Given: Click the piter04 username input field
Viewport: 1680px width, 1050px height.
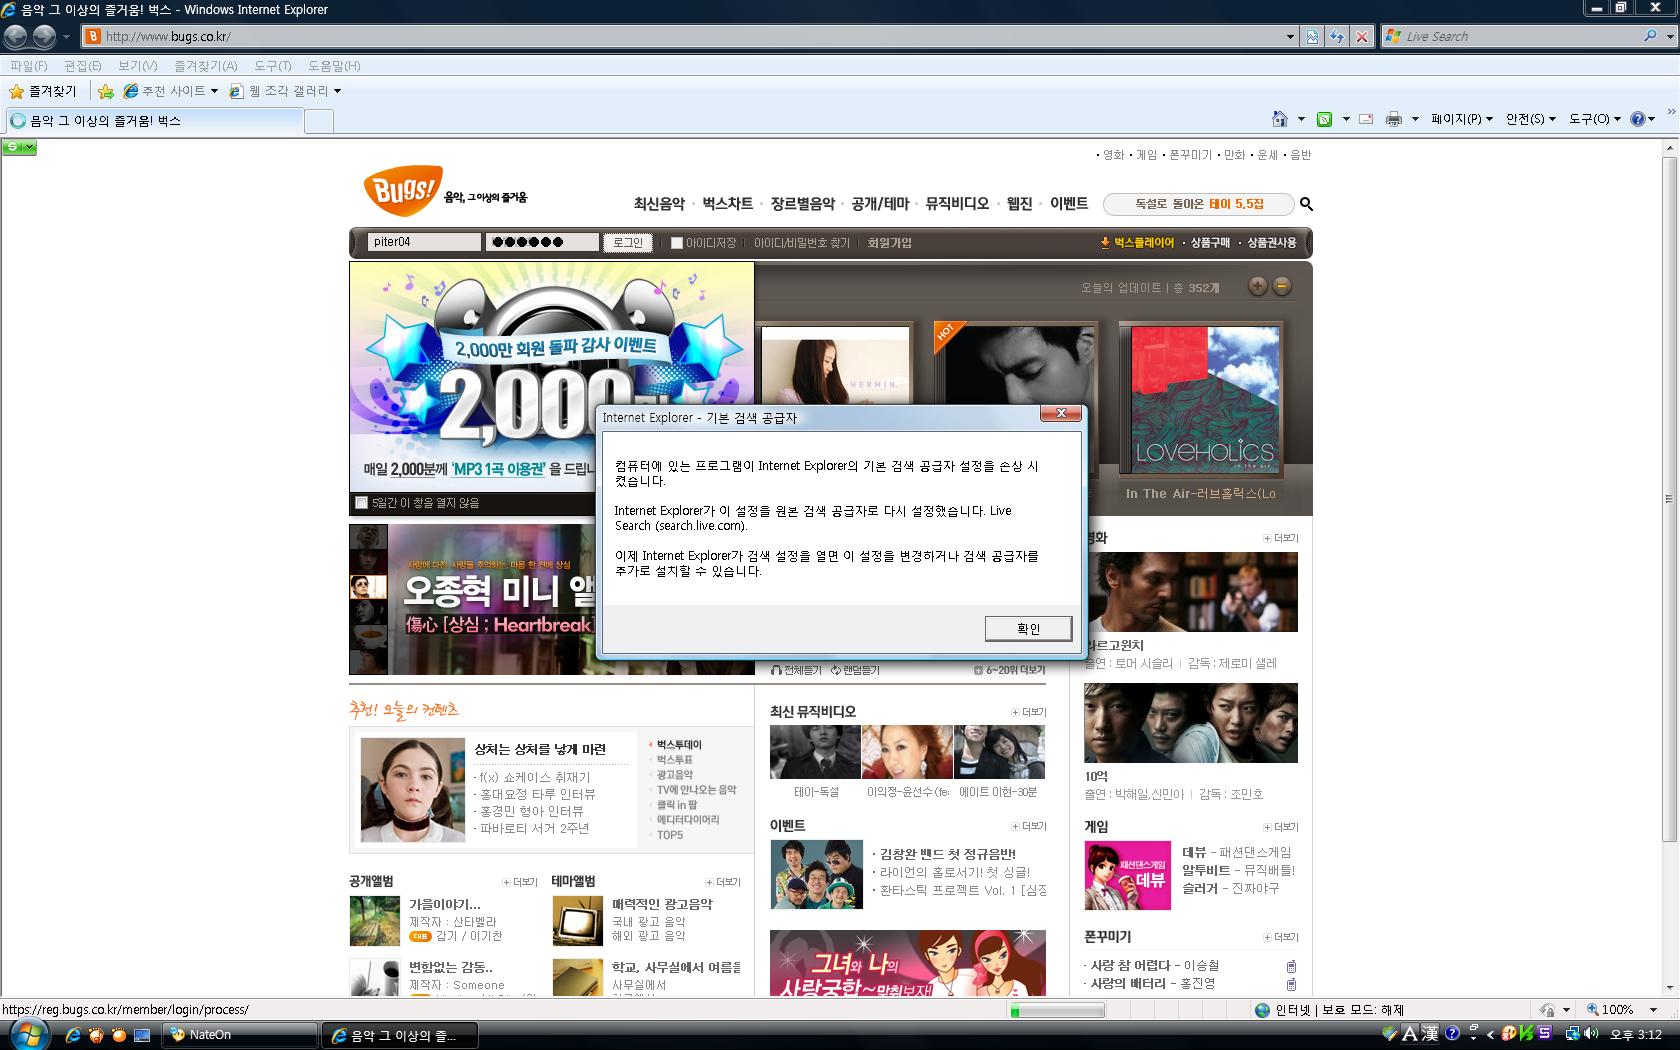Looking at the screenshot, I should tap(425, 242).
